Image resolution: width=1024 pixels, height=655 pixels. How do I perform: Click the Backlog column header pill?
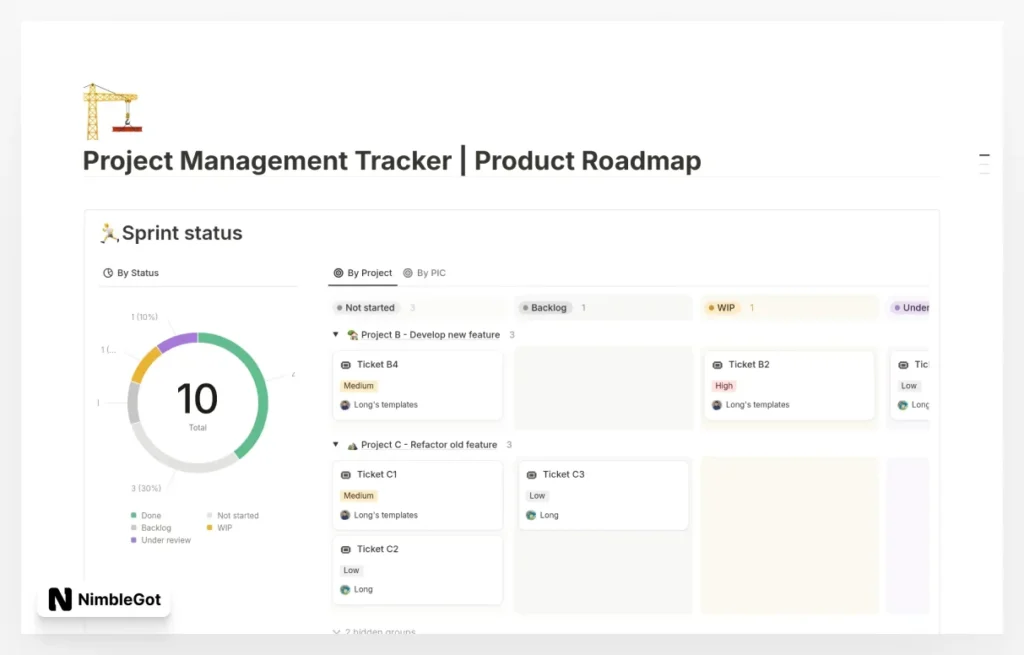coord(545,307)
